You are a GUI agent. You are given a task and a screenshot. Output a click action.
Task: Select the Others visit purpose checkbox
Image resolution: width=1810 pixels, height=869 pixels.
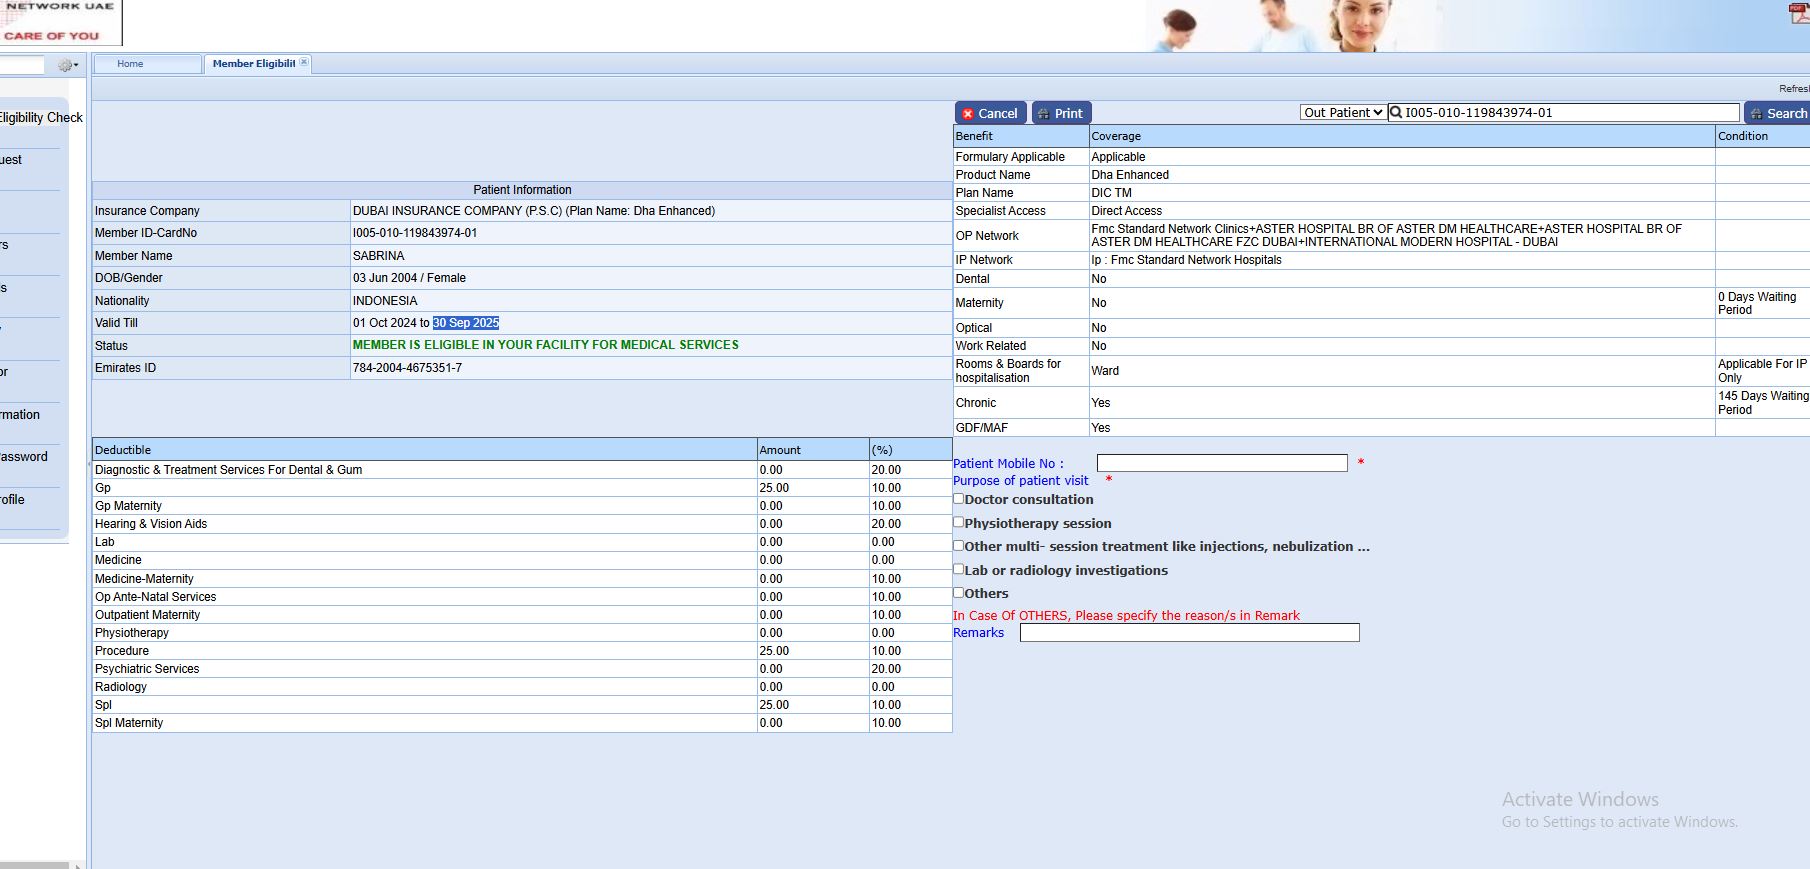pos(959,592)
